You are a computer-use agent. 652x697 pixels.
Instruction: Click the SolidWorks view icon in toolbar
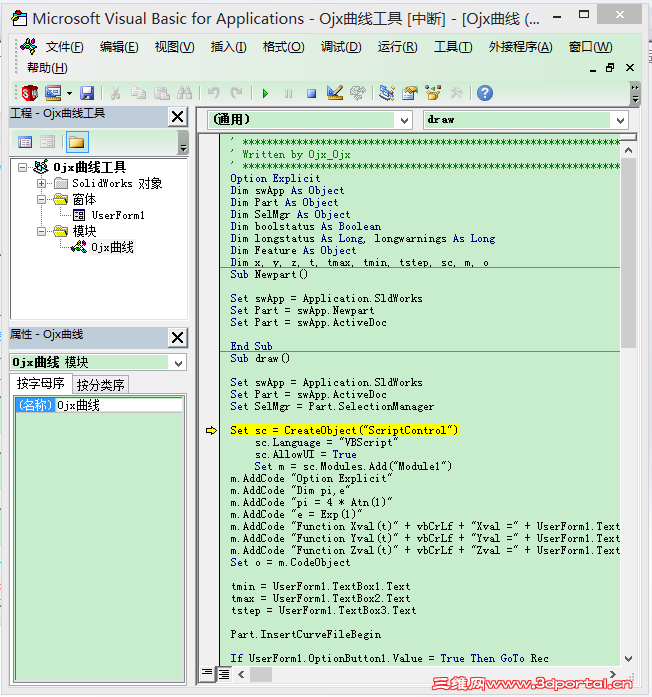(30, 93)
